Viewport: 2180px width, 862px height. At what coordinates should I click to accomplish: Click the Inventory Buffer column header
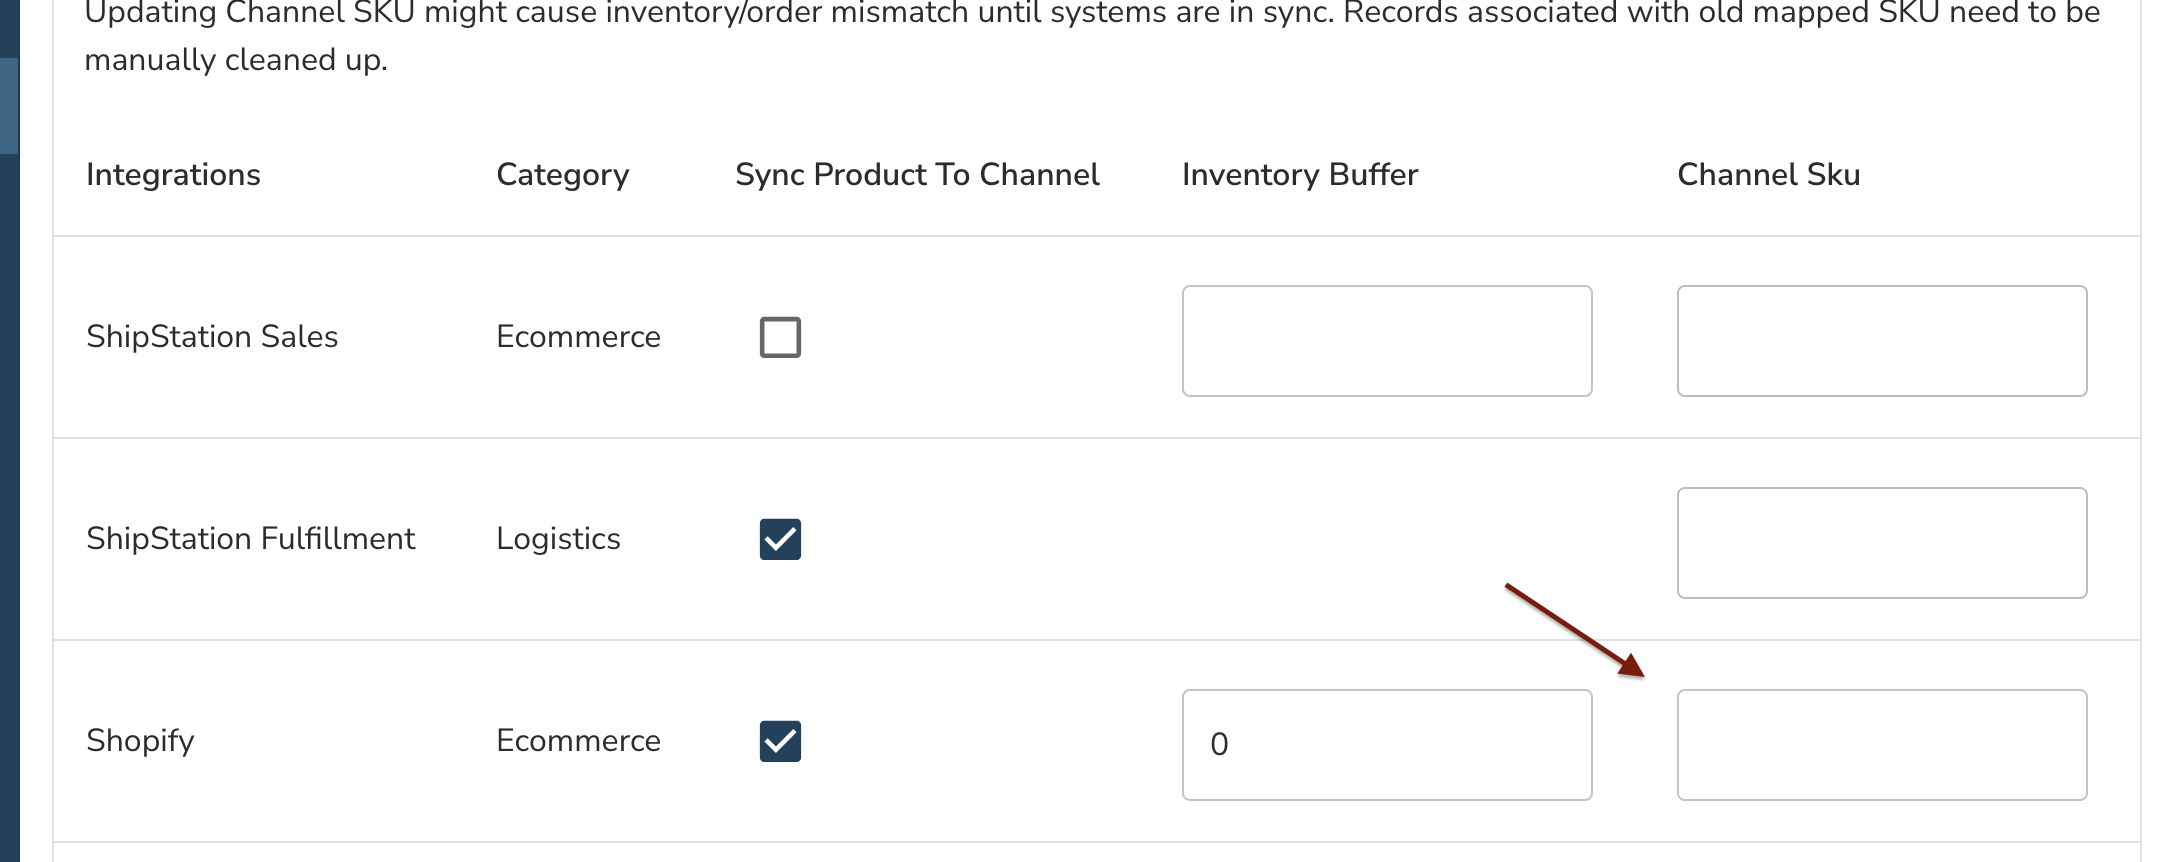click(x=1299, y=175)
